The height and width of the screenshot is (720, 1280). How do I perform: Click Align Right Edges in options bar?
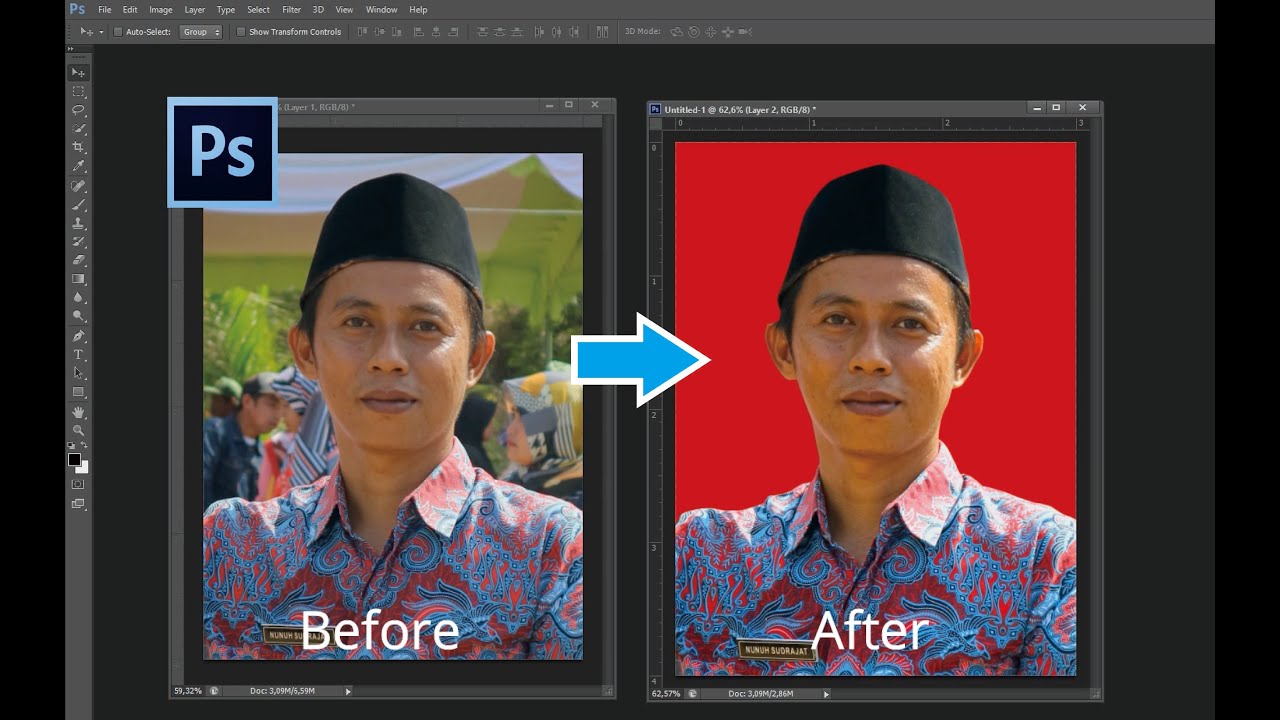[454, 32]
